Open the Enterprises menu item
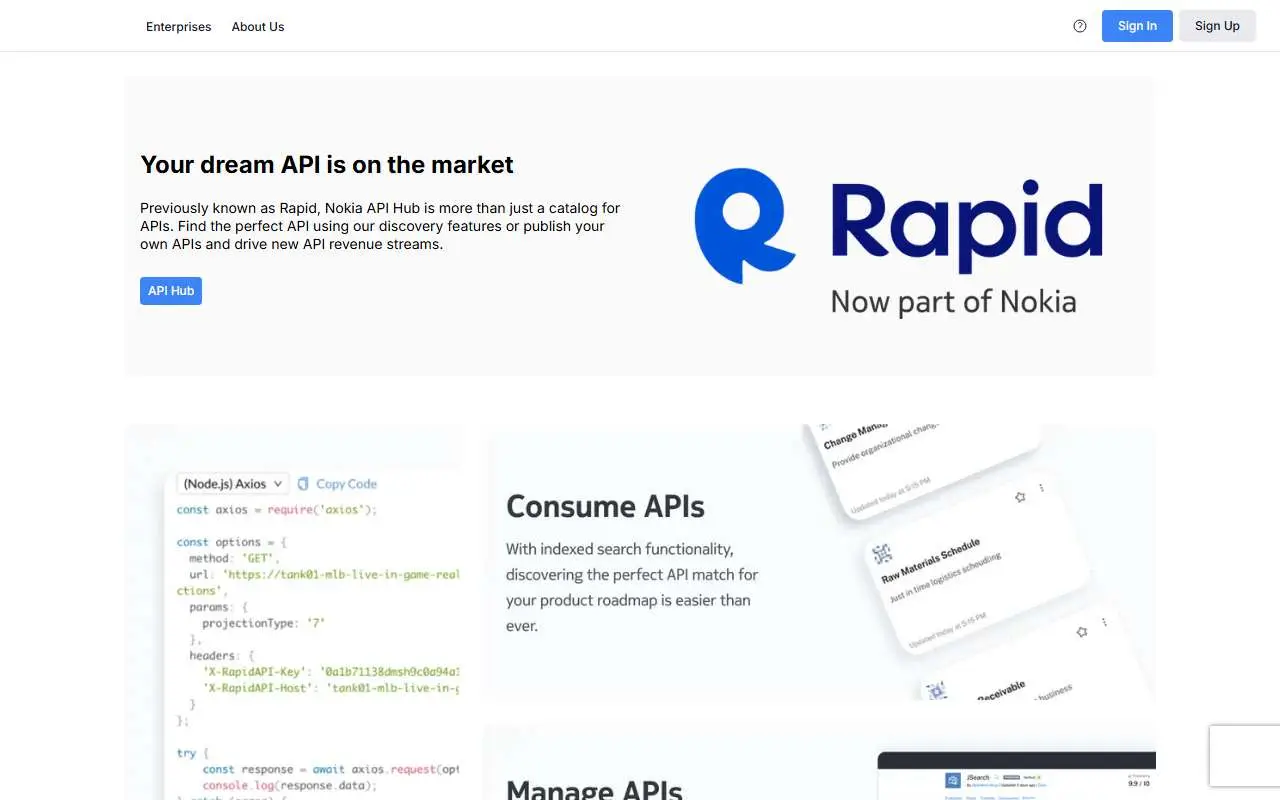This screenshot has height=800, width=1280. tap(178, 27)
